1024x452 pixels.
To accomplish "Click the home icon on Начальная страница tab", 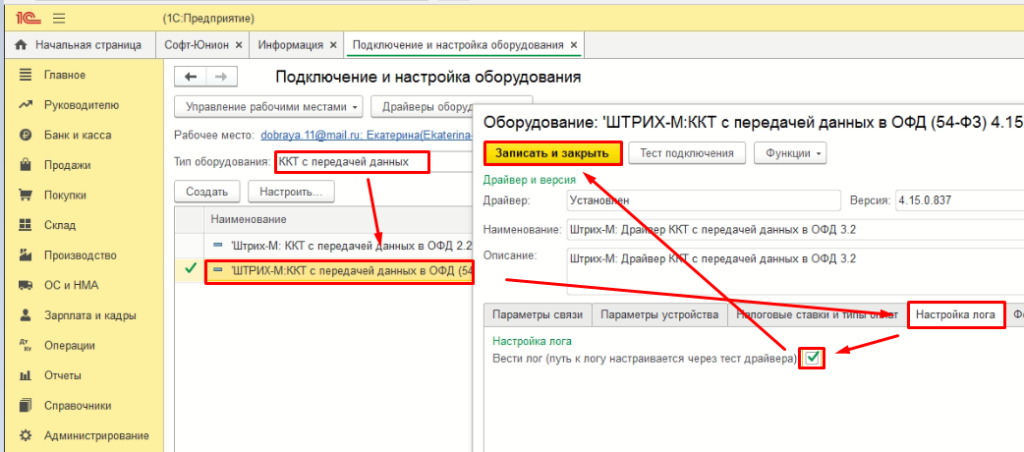I will pyautogui.click(x=22, y=45).
